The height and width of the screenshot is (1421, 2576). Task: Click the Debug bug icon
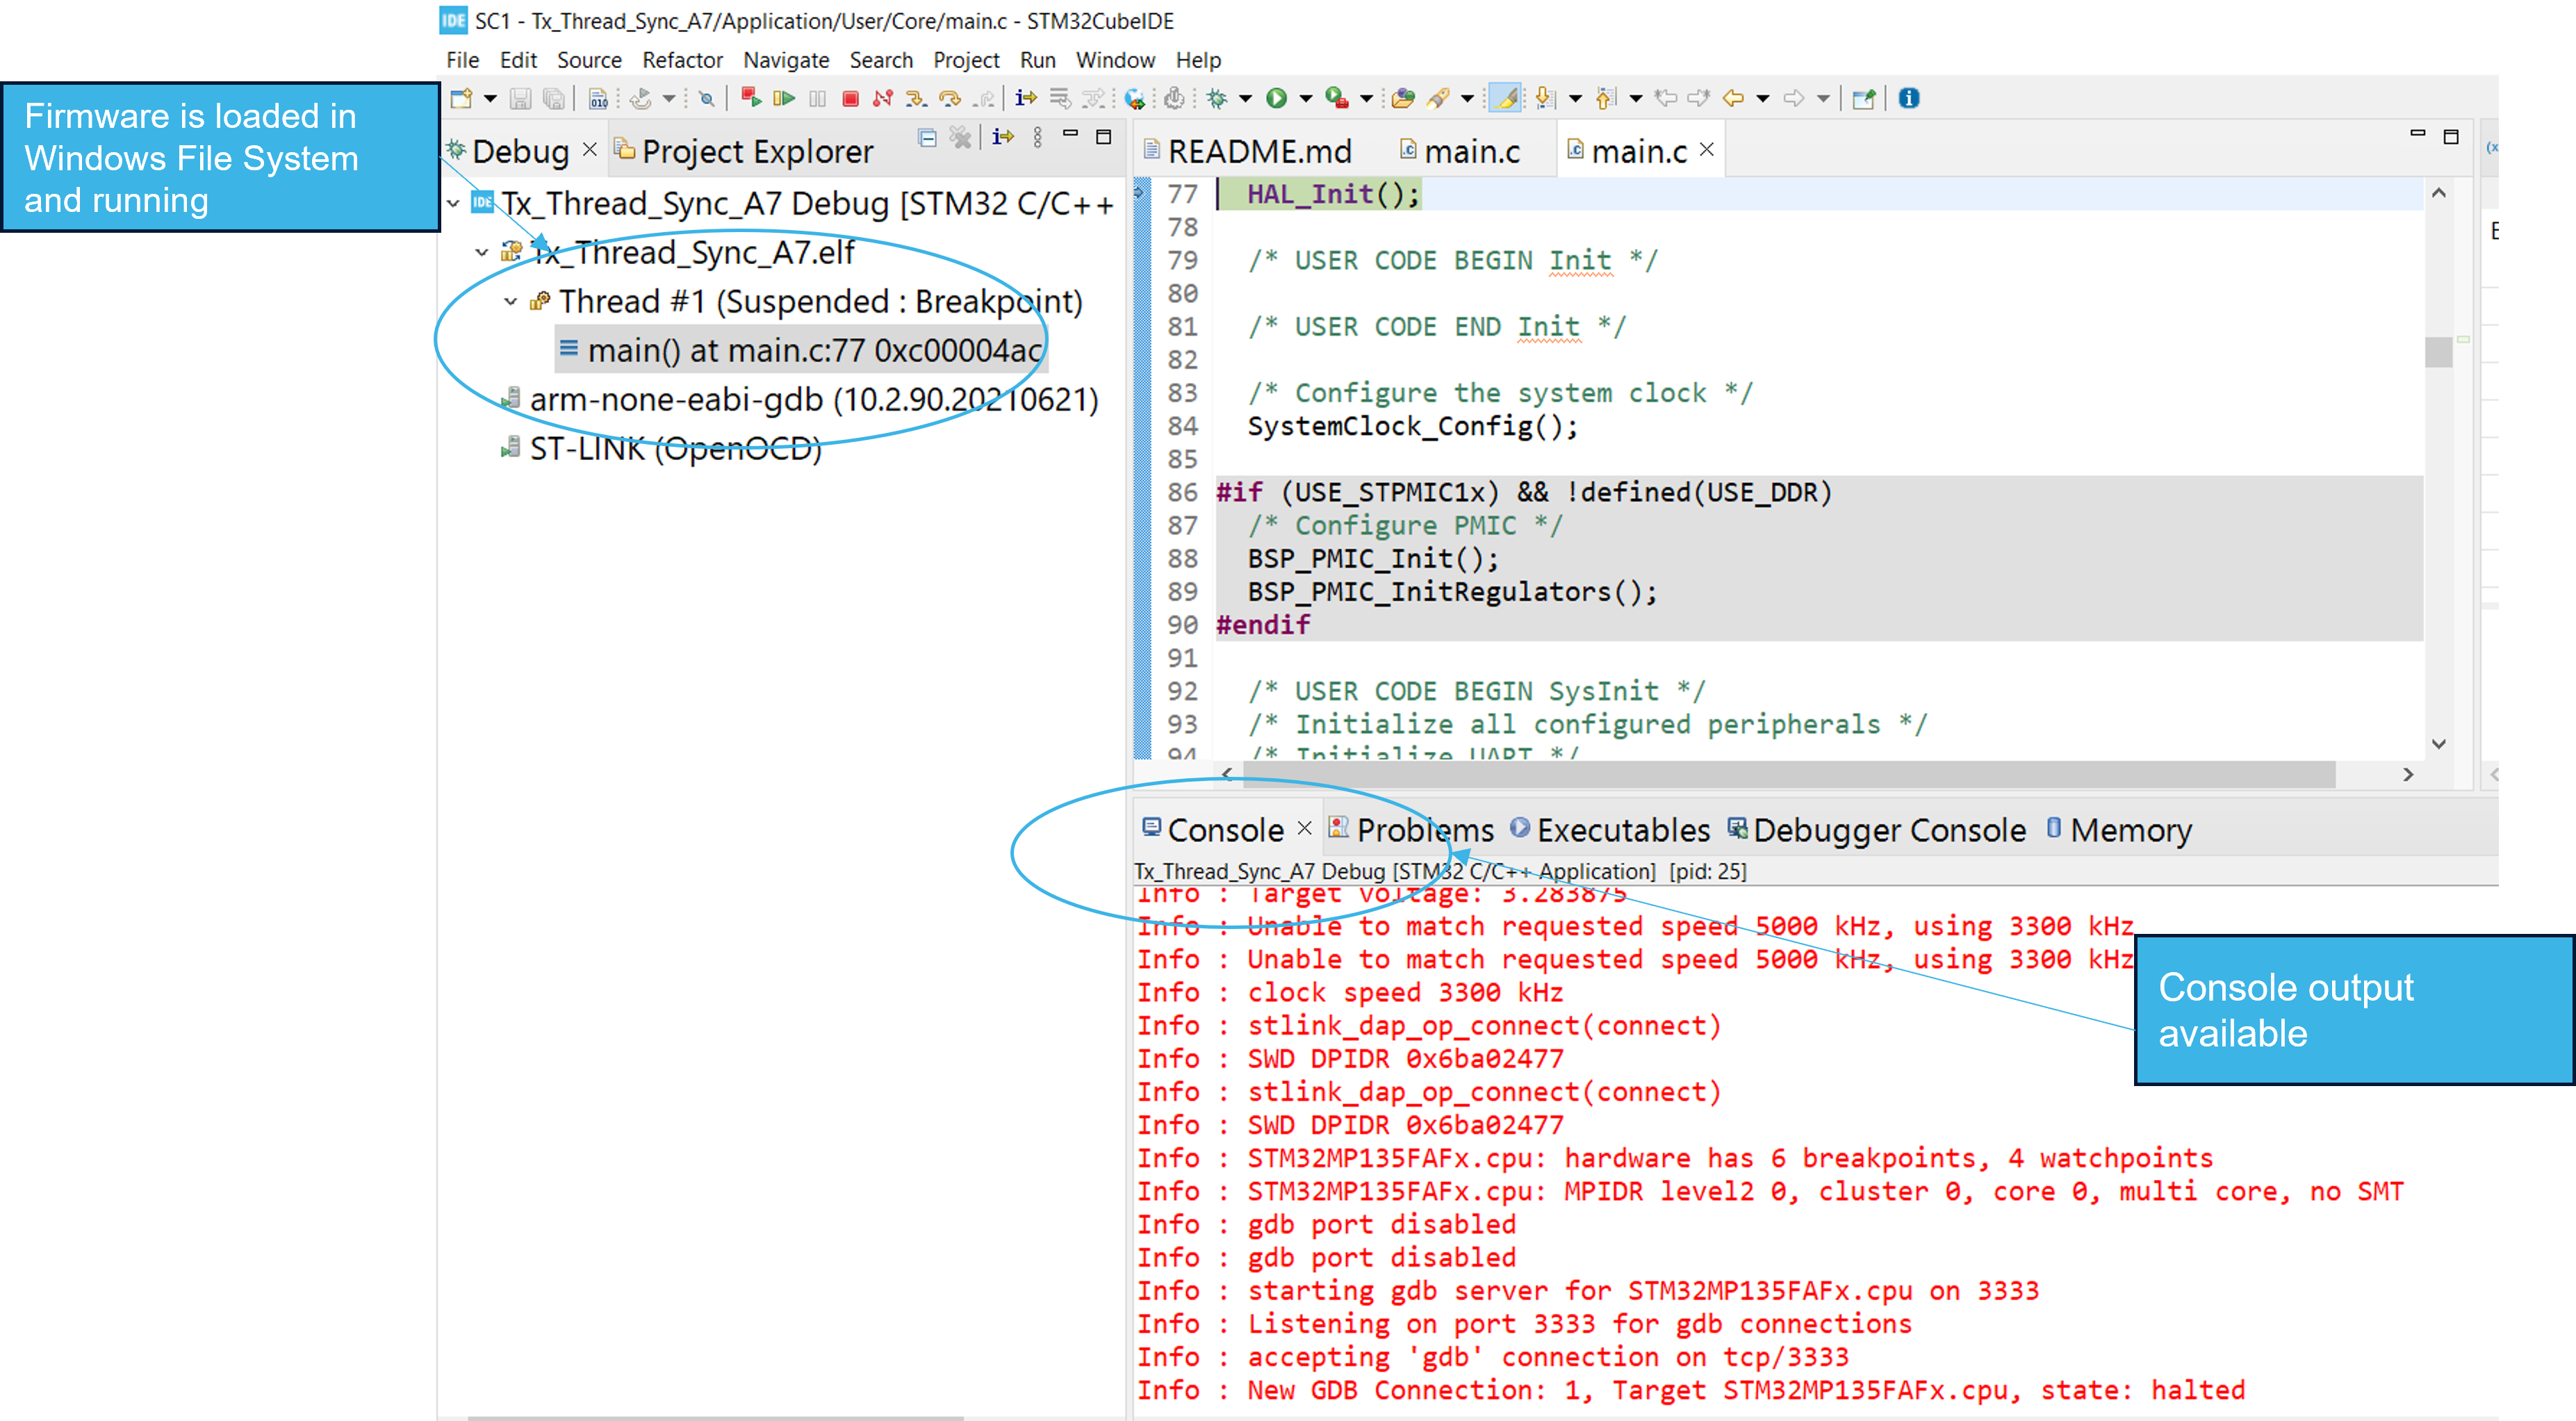click(x=1217, y=98)
